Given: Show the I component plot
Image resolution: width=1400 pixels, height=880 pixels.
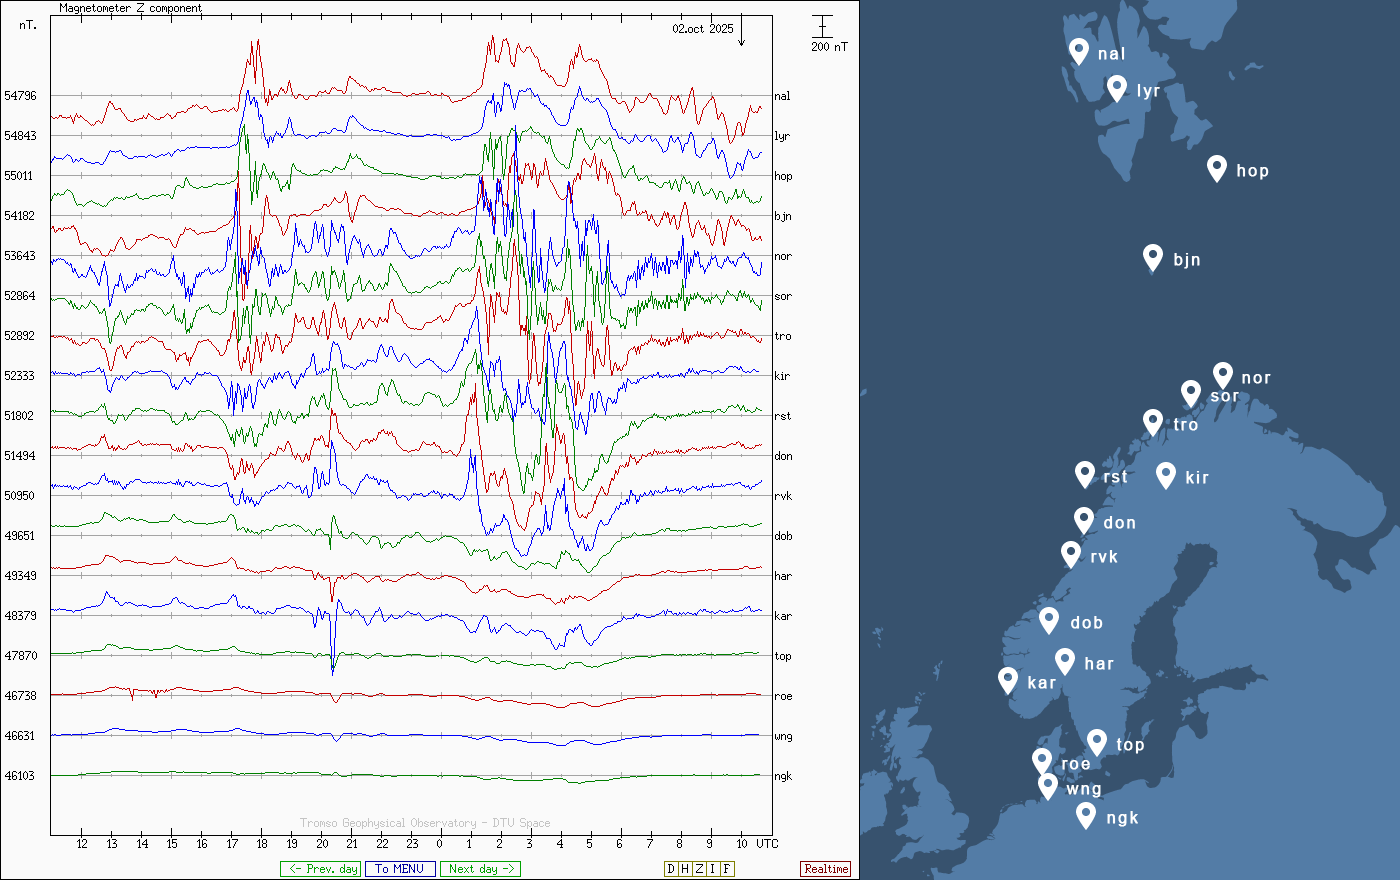Looking at the screenshot, I should (x=713, y=869).
